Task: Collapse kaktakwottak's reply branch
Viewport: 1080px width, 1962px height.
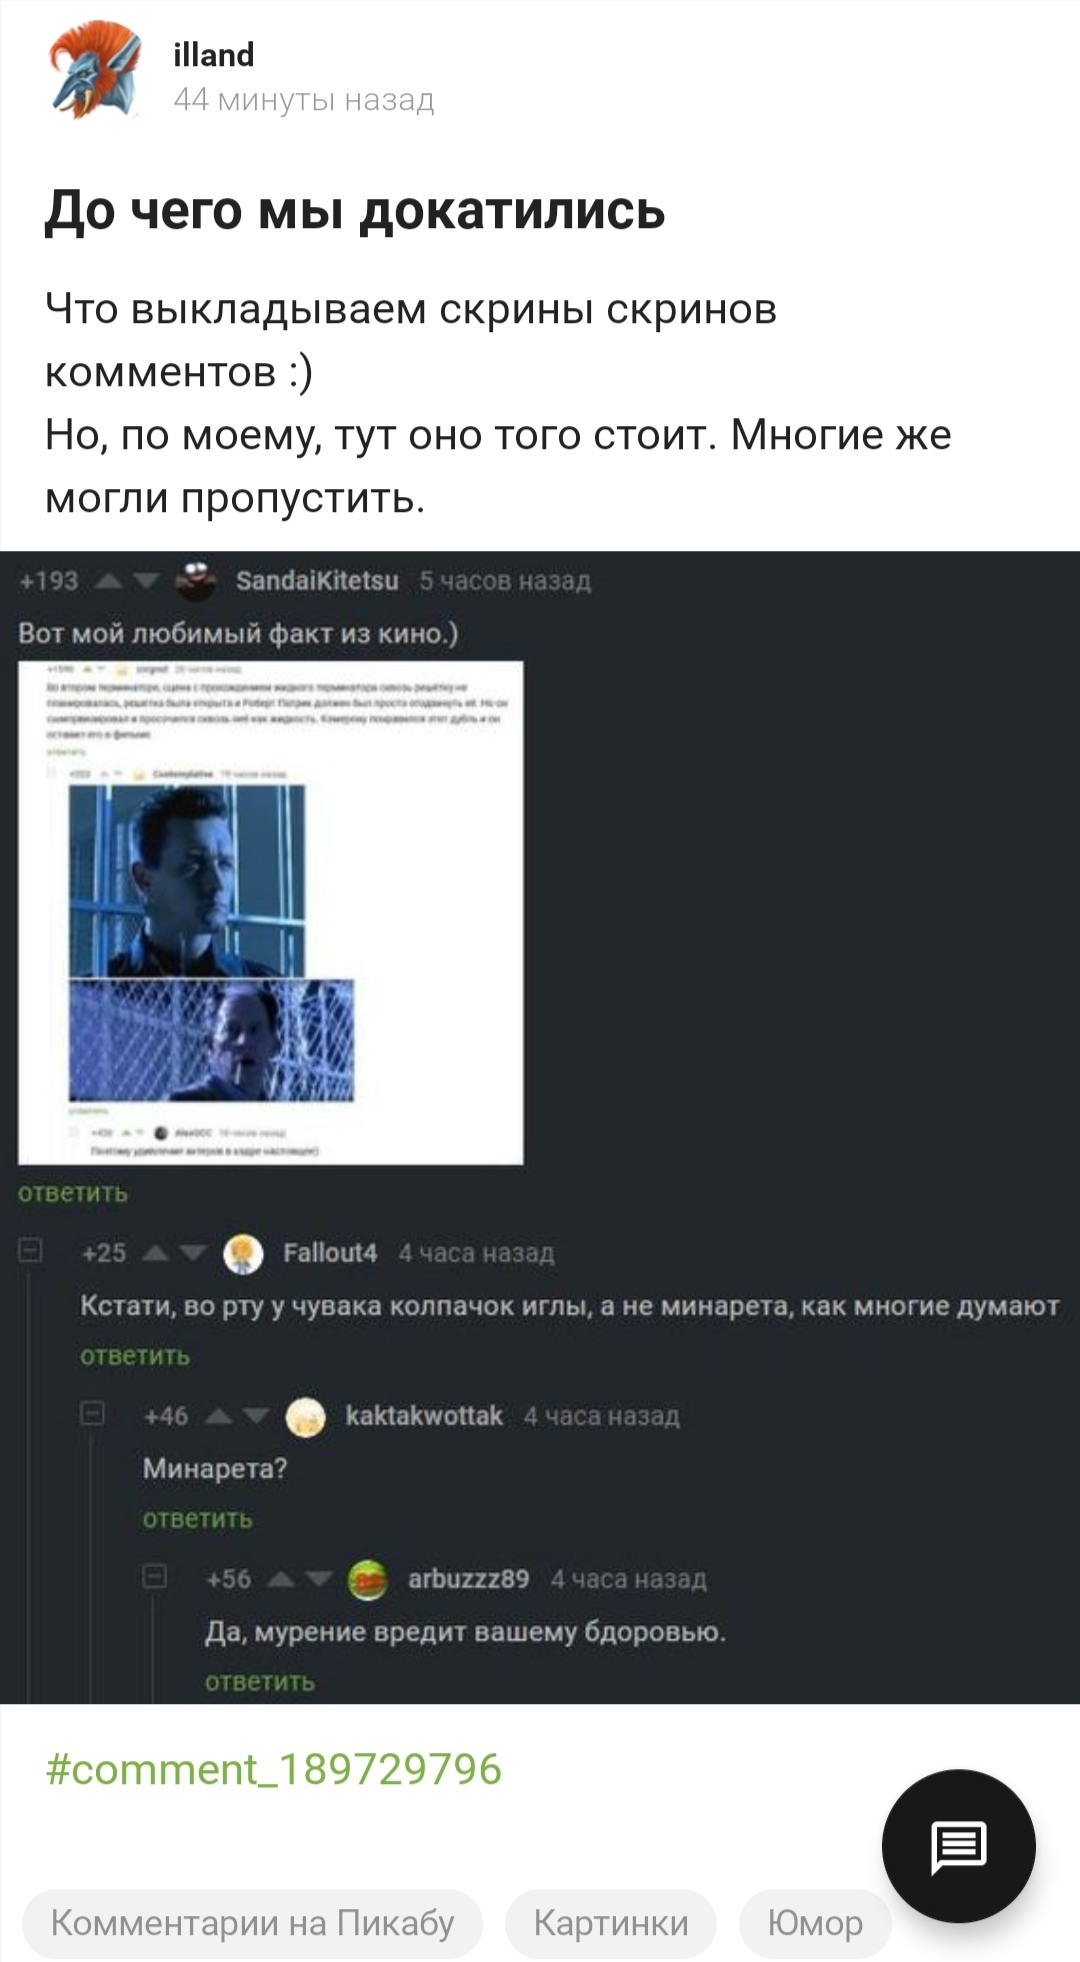Action: [x=93, y=1413]
